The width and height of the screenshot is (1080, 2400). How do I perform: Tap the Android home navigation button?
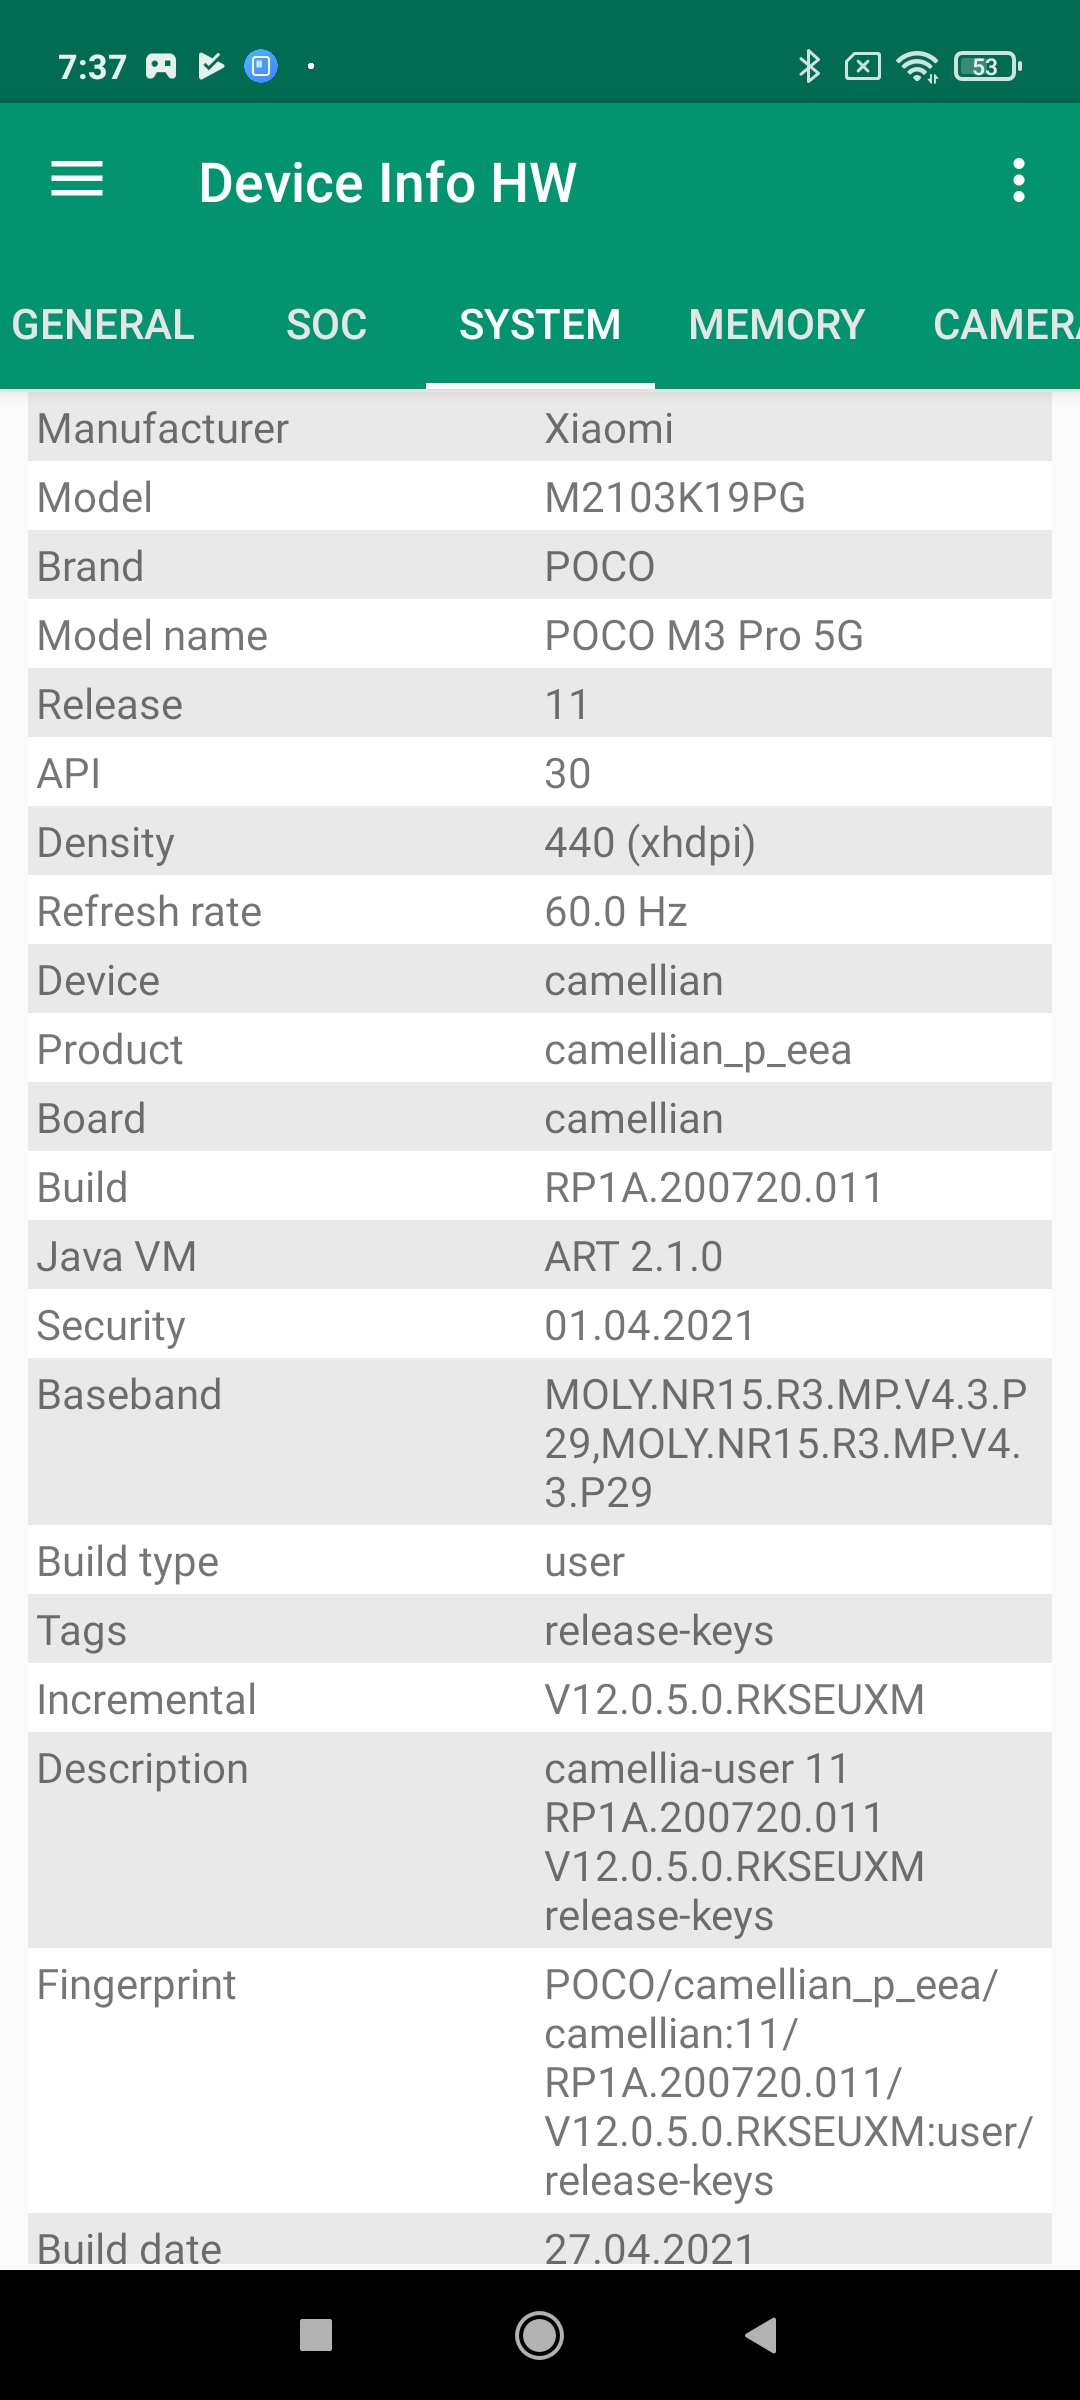(x=539, y=2335)
